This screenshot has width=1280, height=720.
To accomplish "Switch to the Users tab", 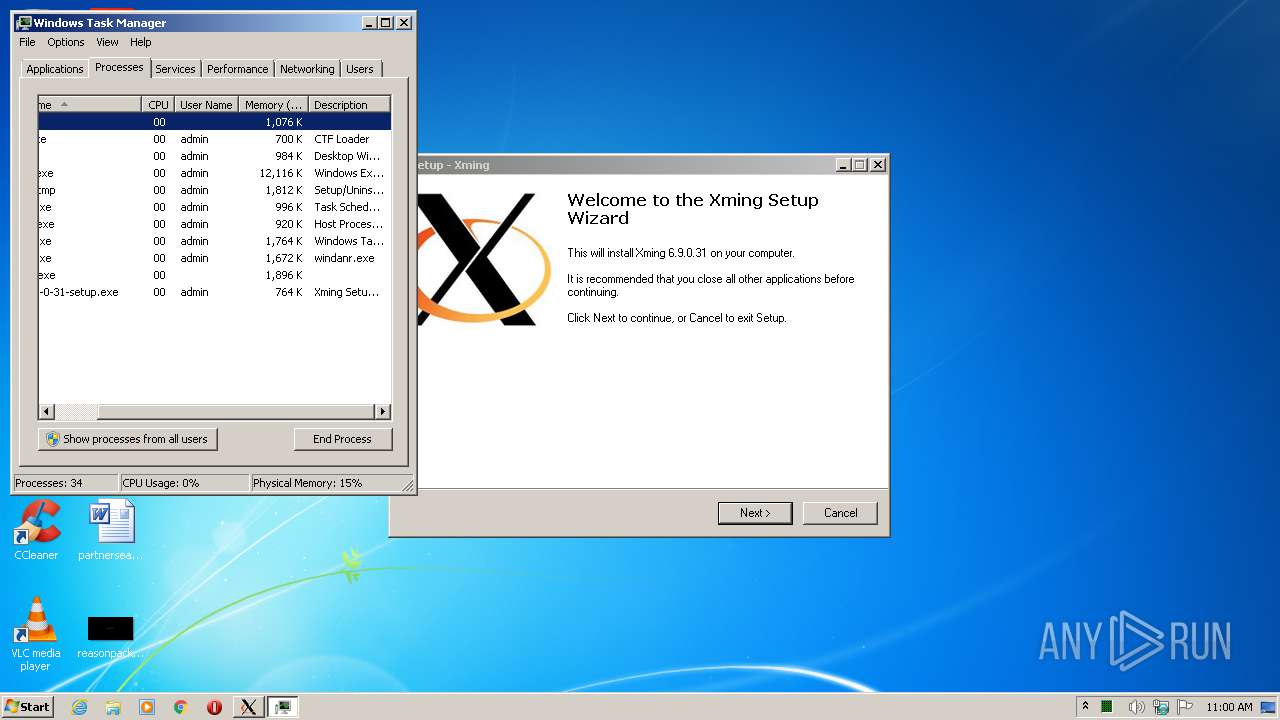I will (360, 69).
